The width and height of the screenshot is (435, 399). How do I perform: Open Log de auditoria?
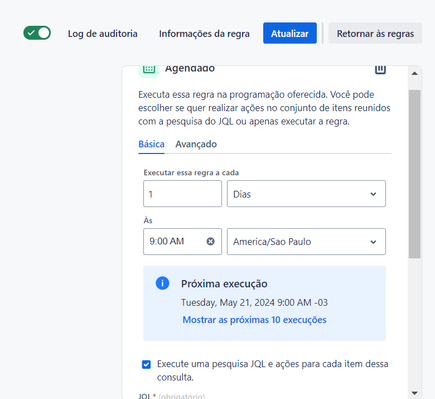(103, 34)
